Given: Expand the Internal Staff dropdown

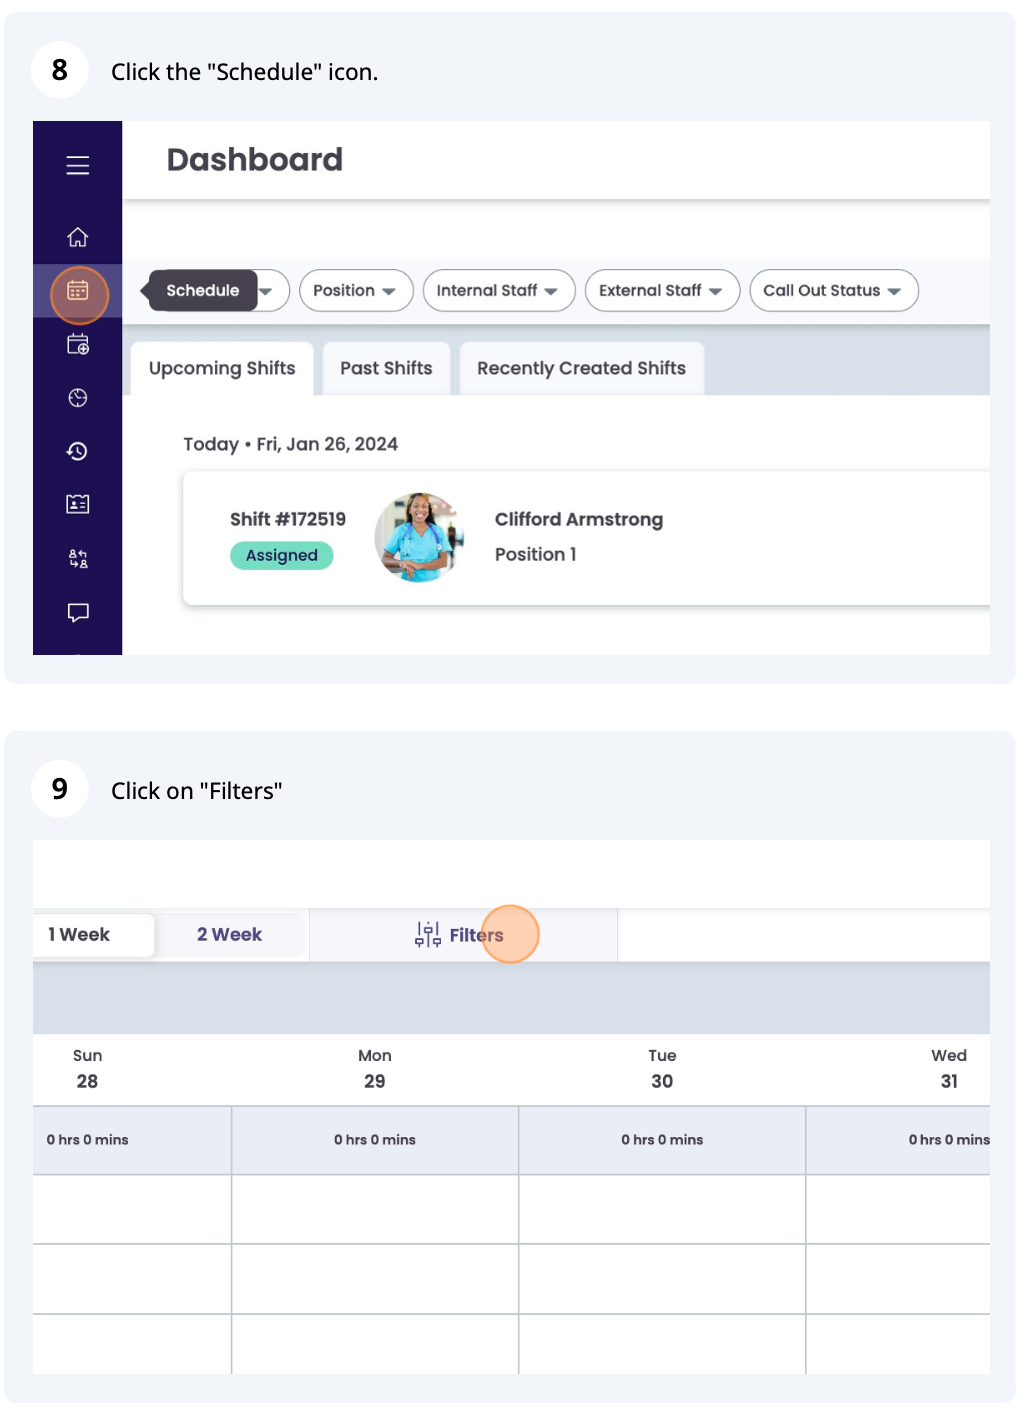Looking at the screenshot, I should [x=499, y=290].
